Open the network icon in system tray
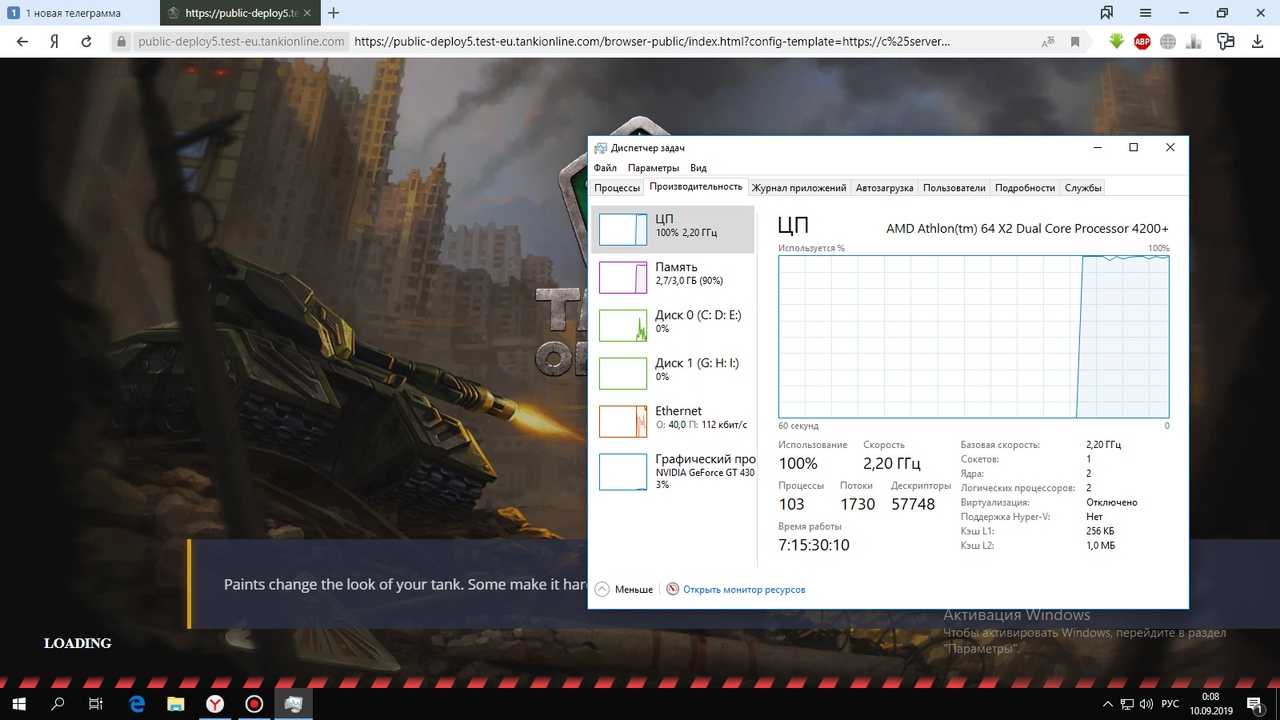The image size is (1280, 720). tap(1127, 704)
